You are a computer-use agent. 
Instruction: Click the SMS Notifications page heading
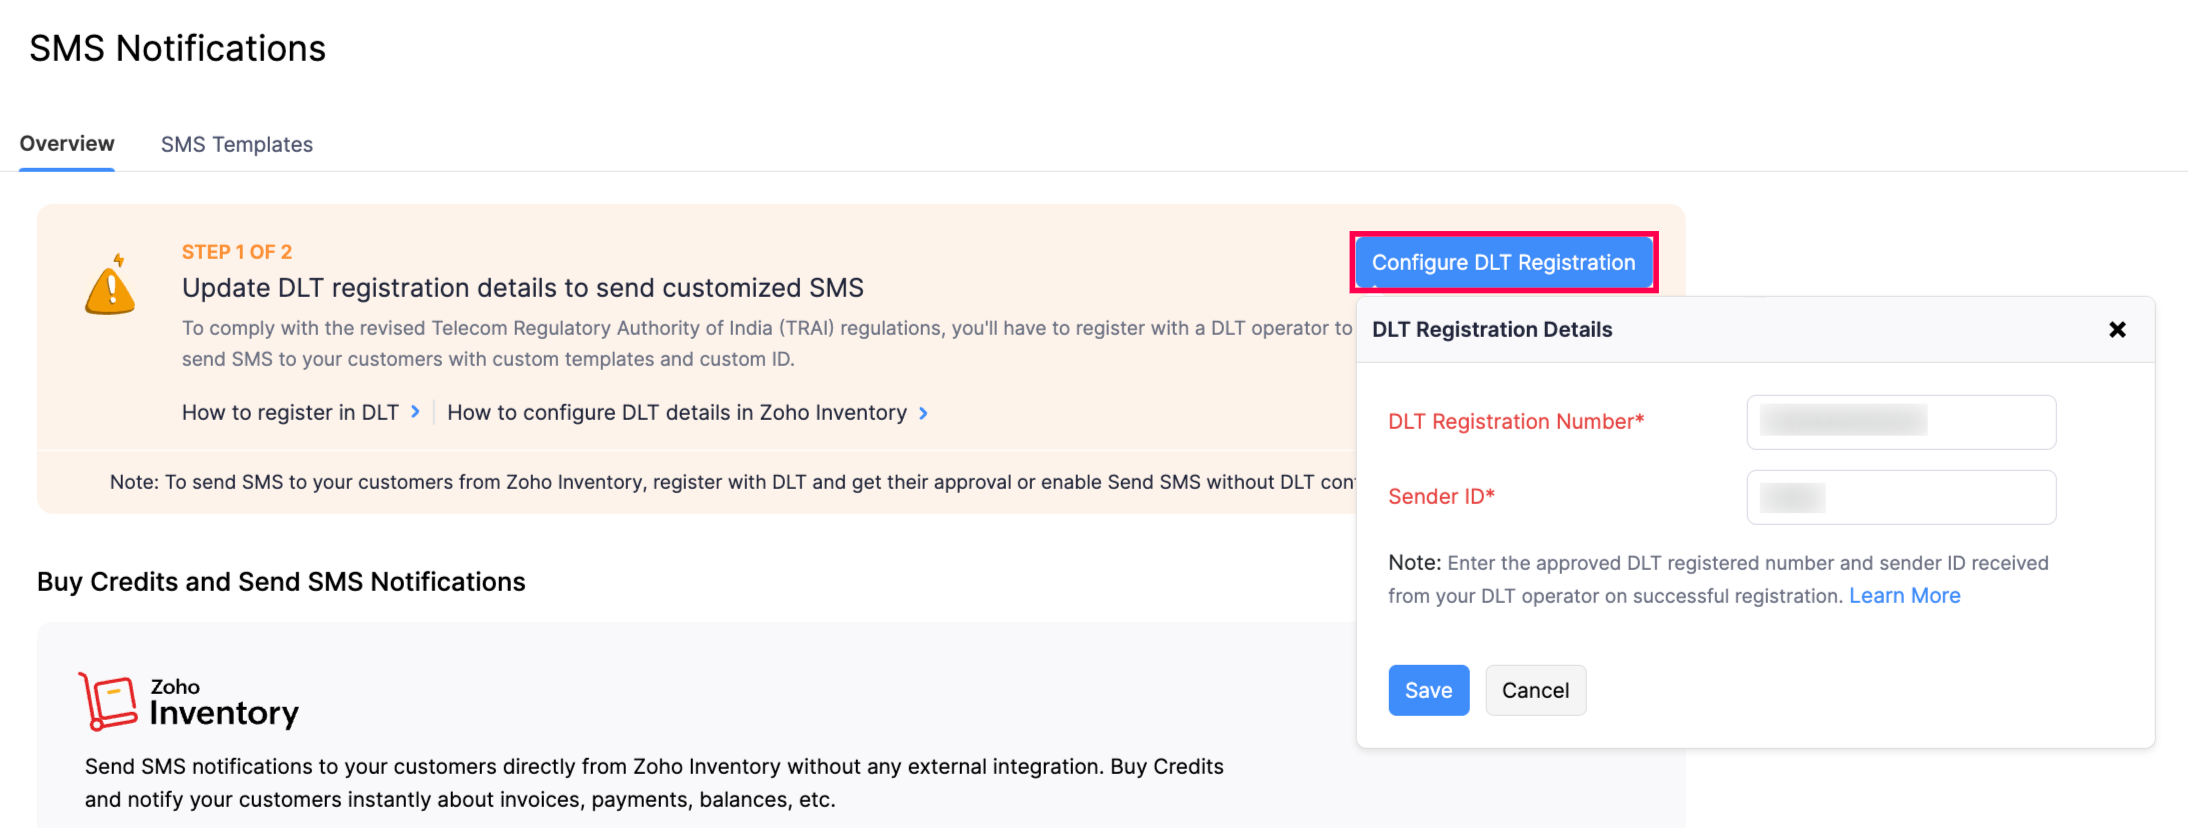click(x=178, y=48)
